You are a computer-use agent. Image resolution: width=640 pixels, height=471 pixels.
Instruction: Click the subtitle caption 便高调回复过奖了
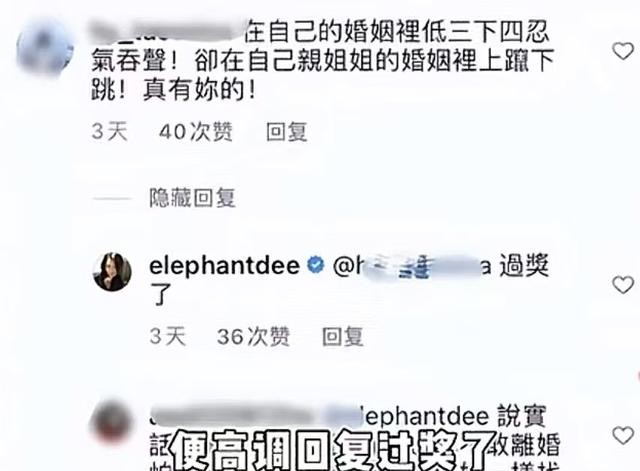[333, 451]
